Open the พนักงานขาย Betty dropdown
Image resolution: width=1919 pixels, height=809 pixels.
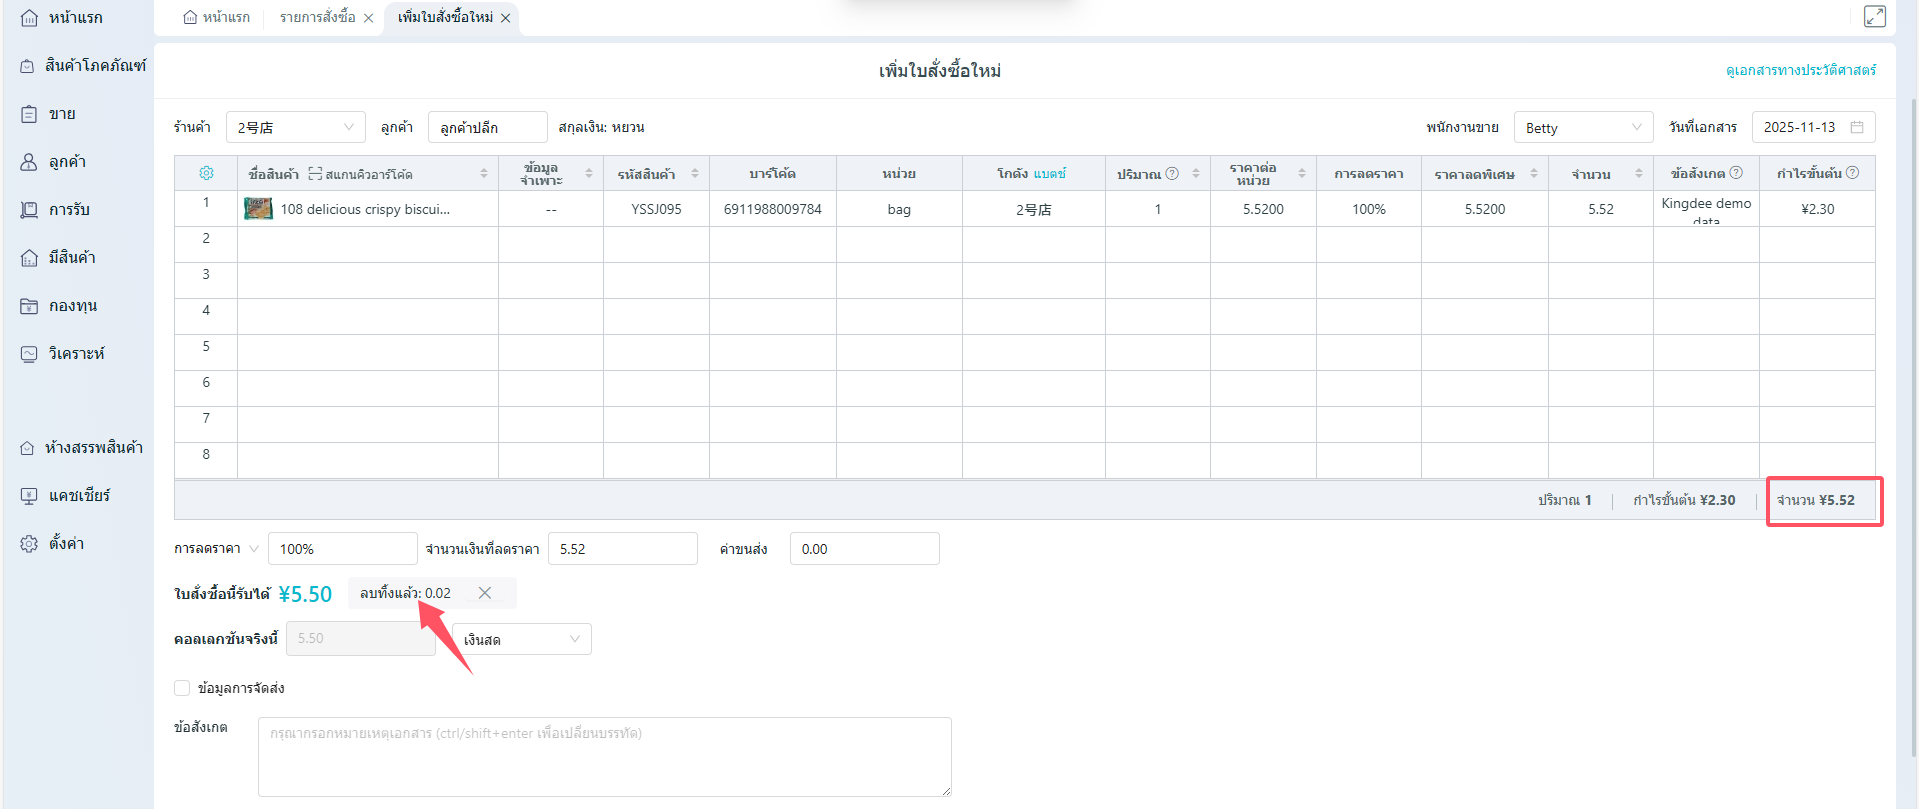[x=1582, y=127]
